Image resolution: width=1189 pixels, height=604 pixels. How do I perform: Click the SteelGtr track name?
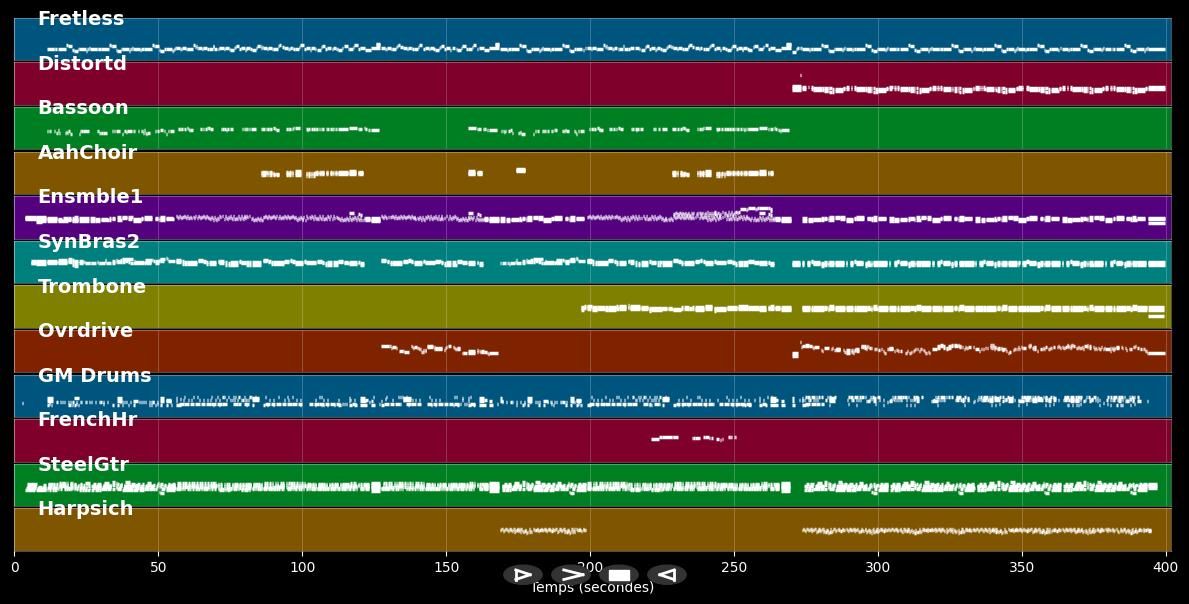coord(83,465)
